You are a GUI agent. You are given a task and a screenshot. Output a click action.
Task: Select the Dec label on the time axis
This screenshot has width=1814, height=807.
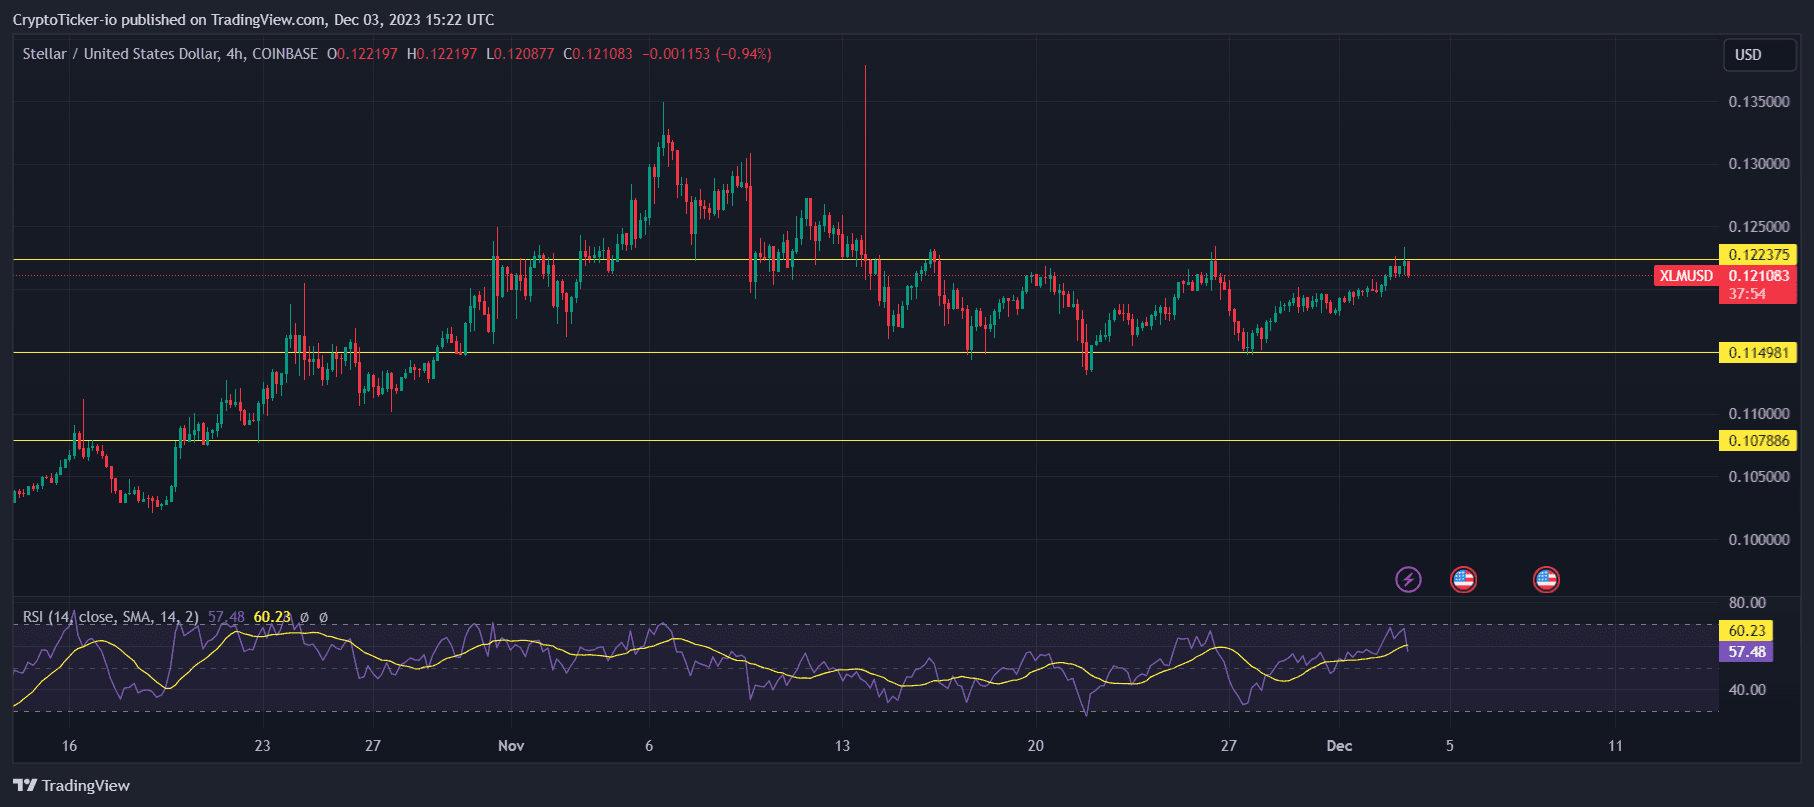click(x=1339, y=745)
